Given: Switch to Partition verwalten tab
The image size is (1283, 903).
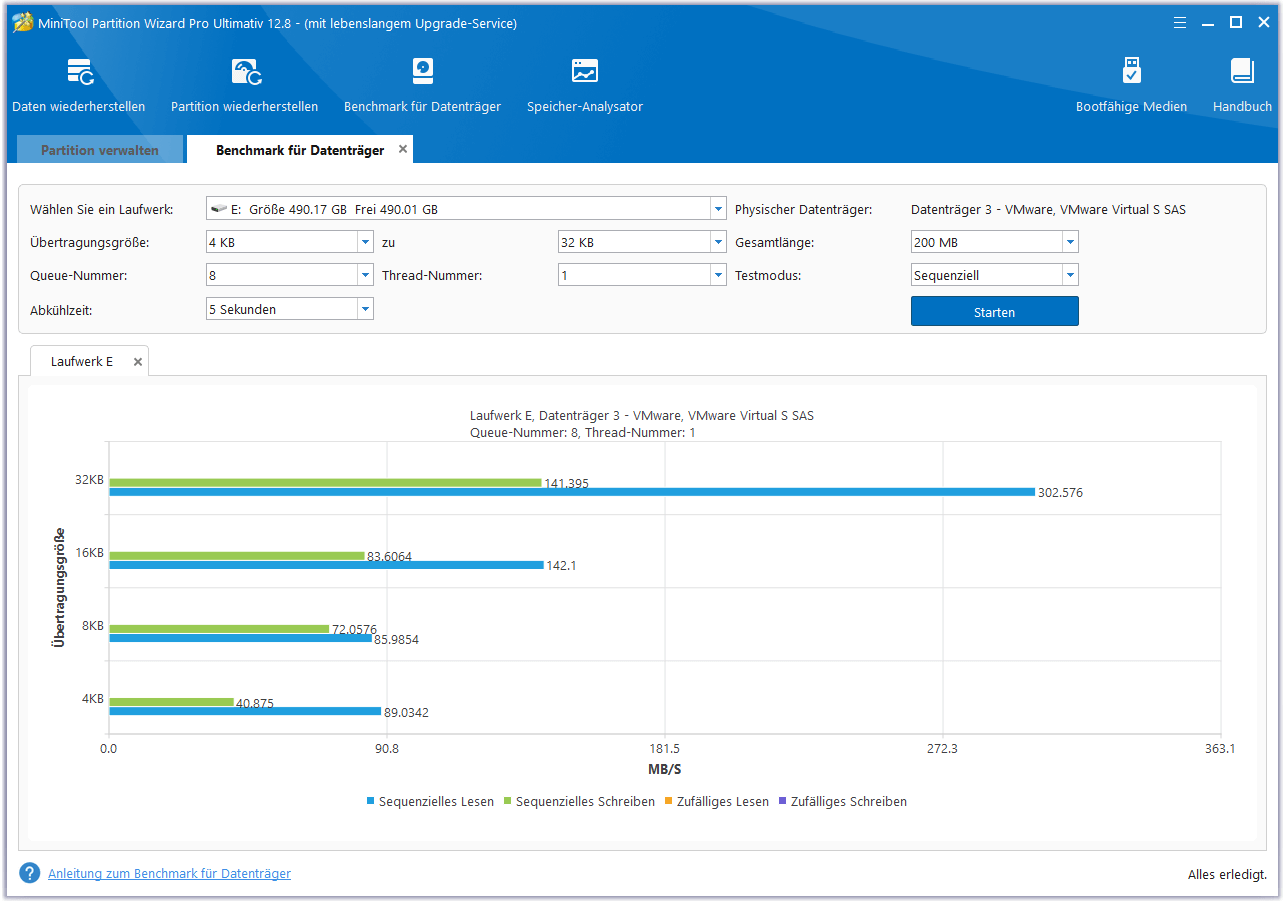Looking at the screenshot, I should pyautogui.click(x=100, y=150).
